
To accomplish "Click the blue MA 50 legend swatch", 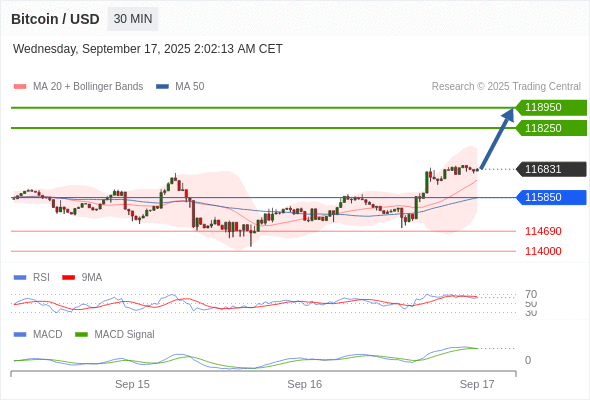I will click(x=162, y=87).
